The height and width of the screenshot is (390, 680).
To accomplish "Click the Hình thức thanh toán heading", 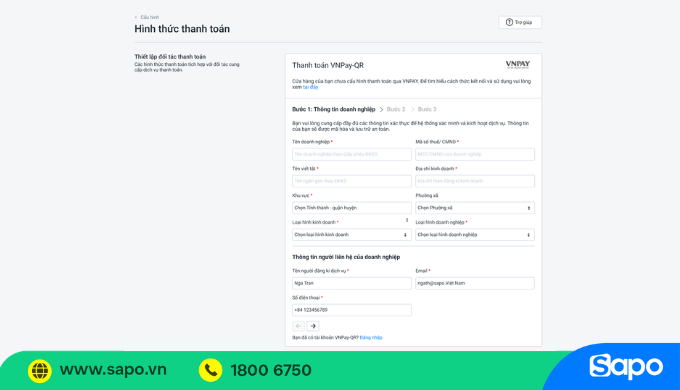I will point(182,29).
